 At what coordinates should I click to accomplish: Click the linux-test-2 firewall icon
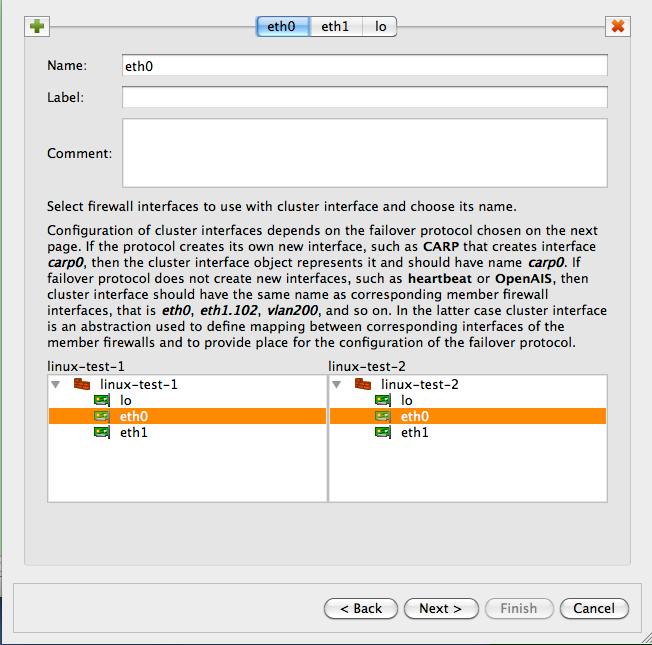pos(363,384)
